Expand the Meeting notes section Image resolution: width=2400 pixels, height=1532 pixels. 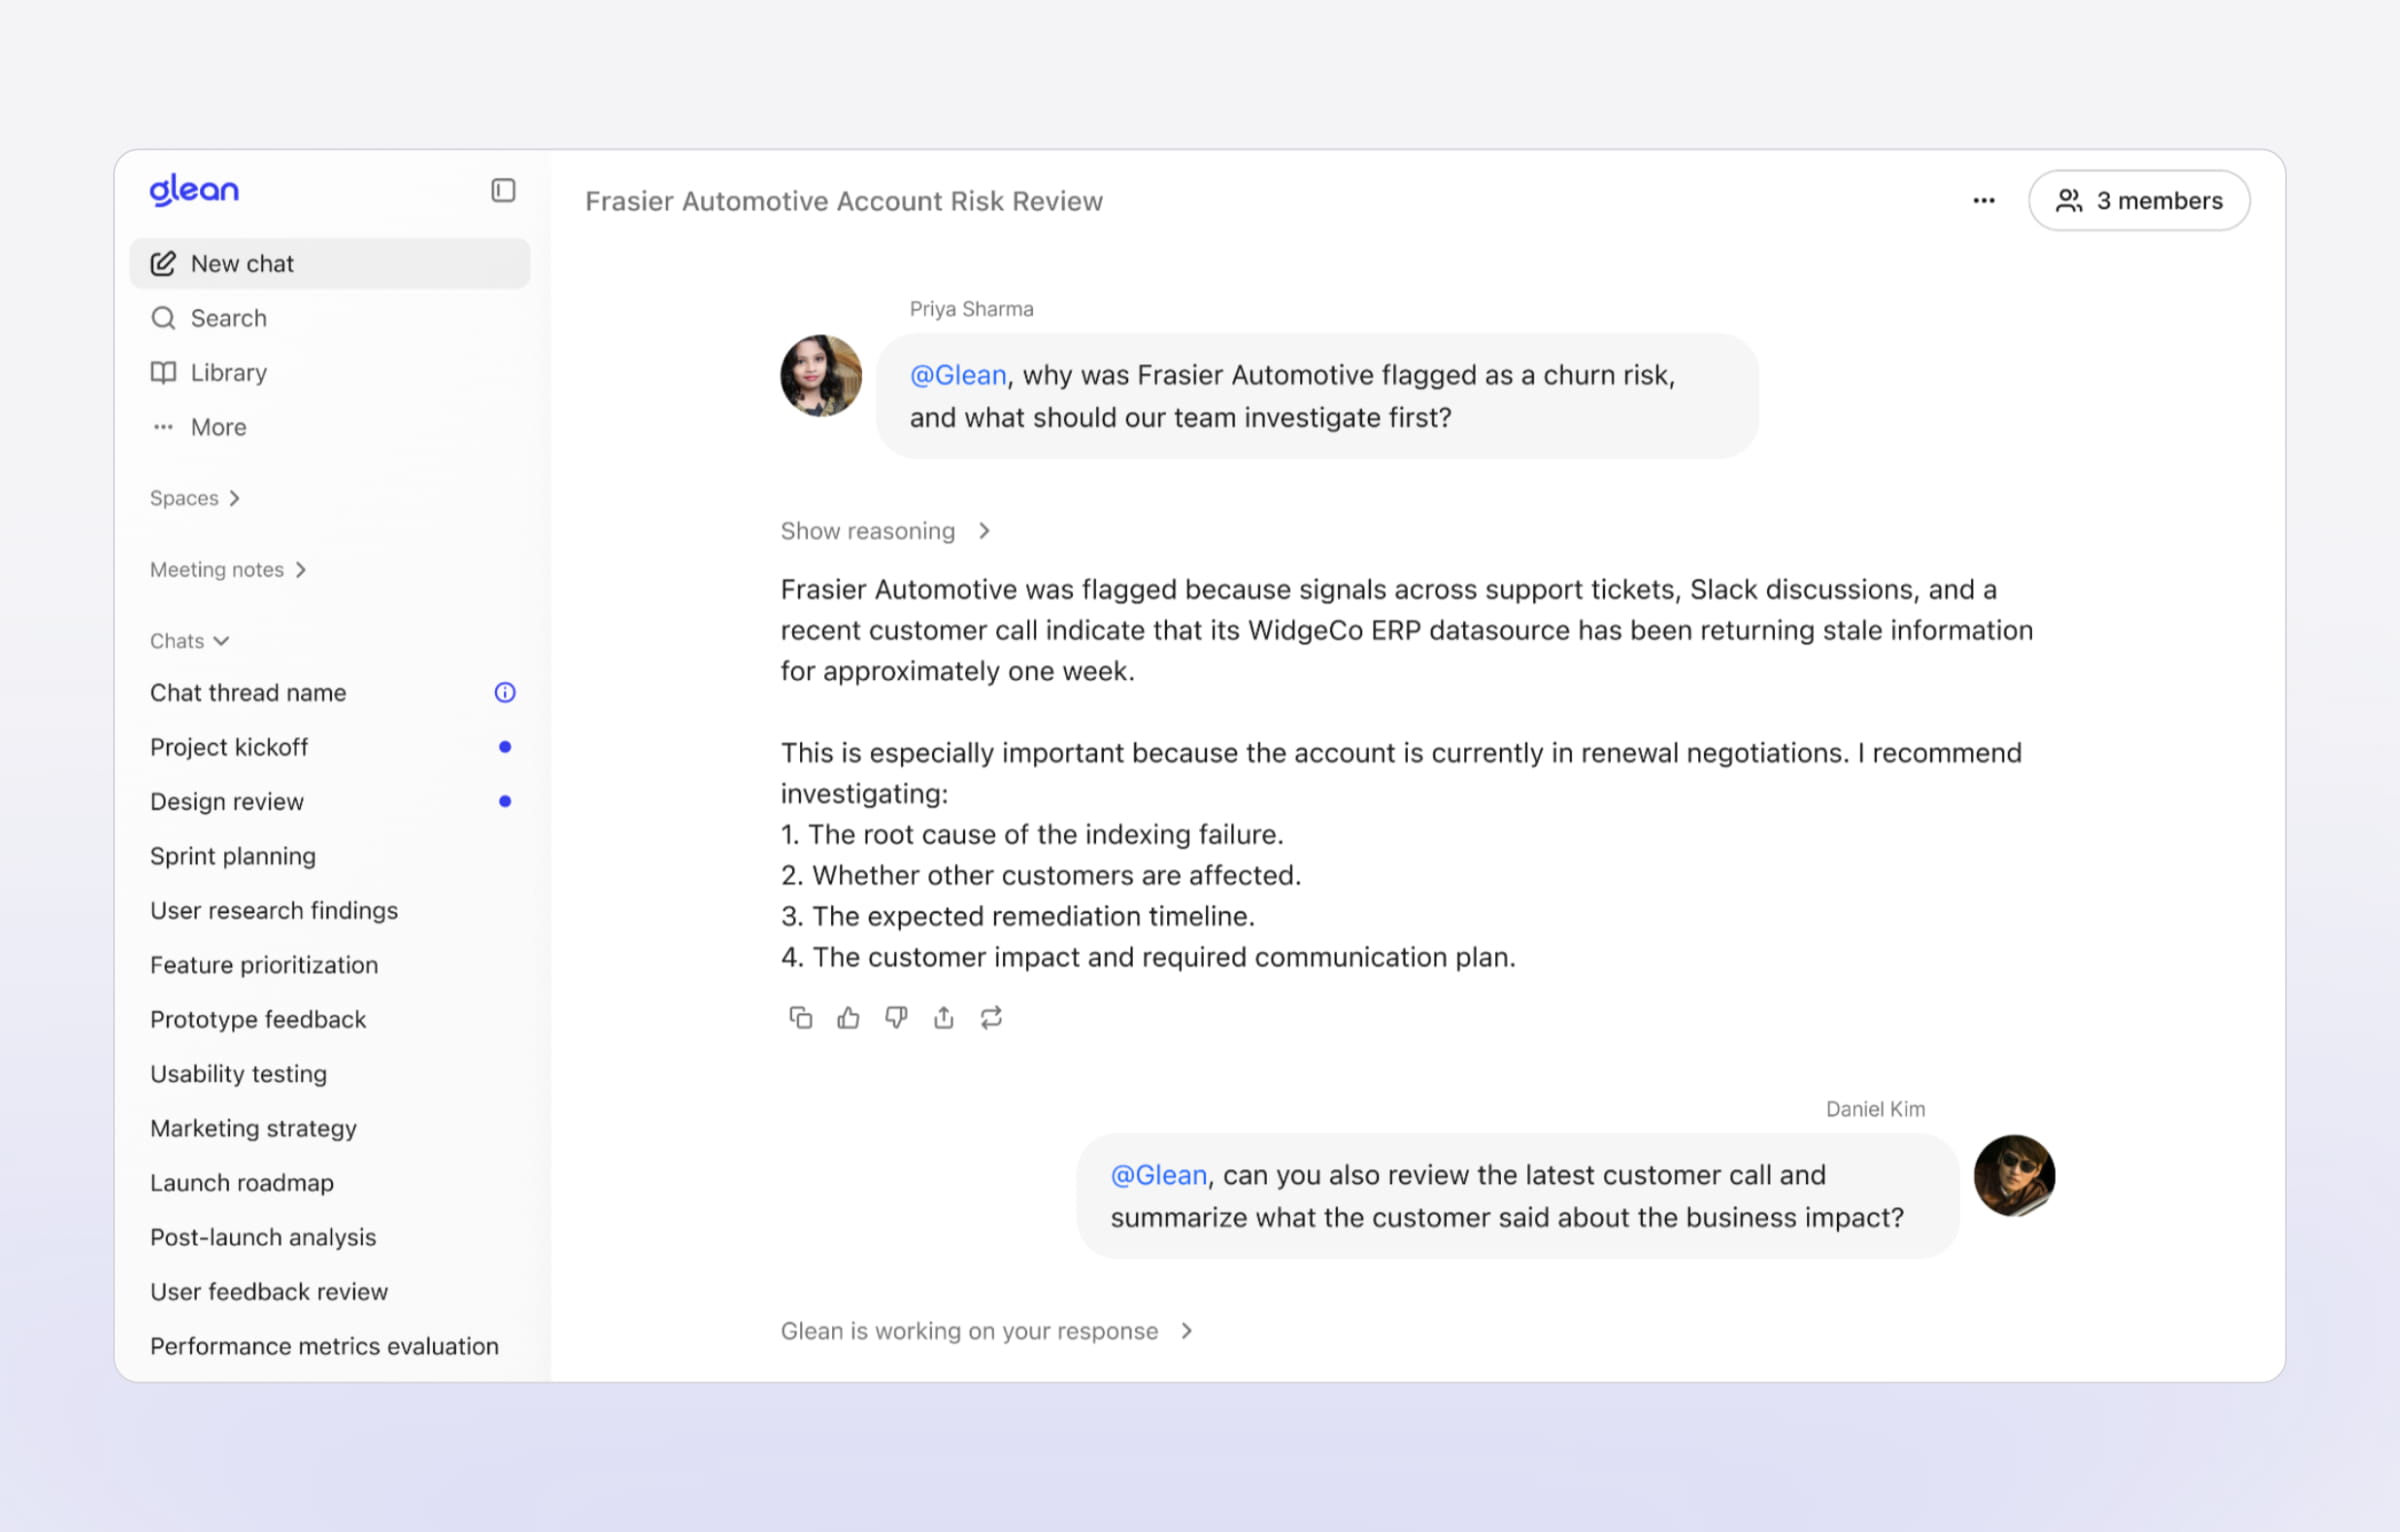228,569
